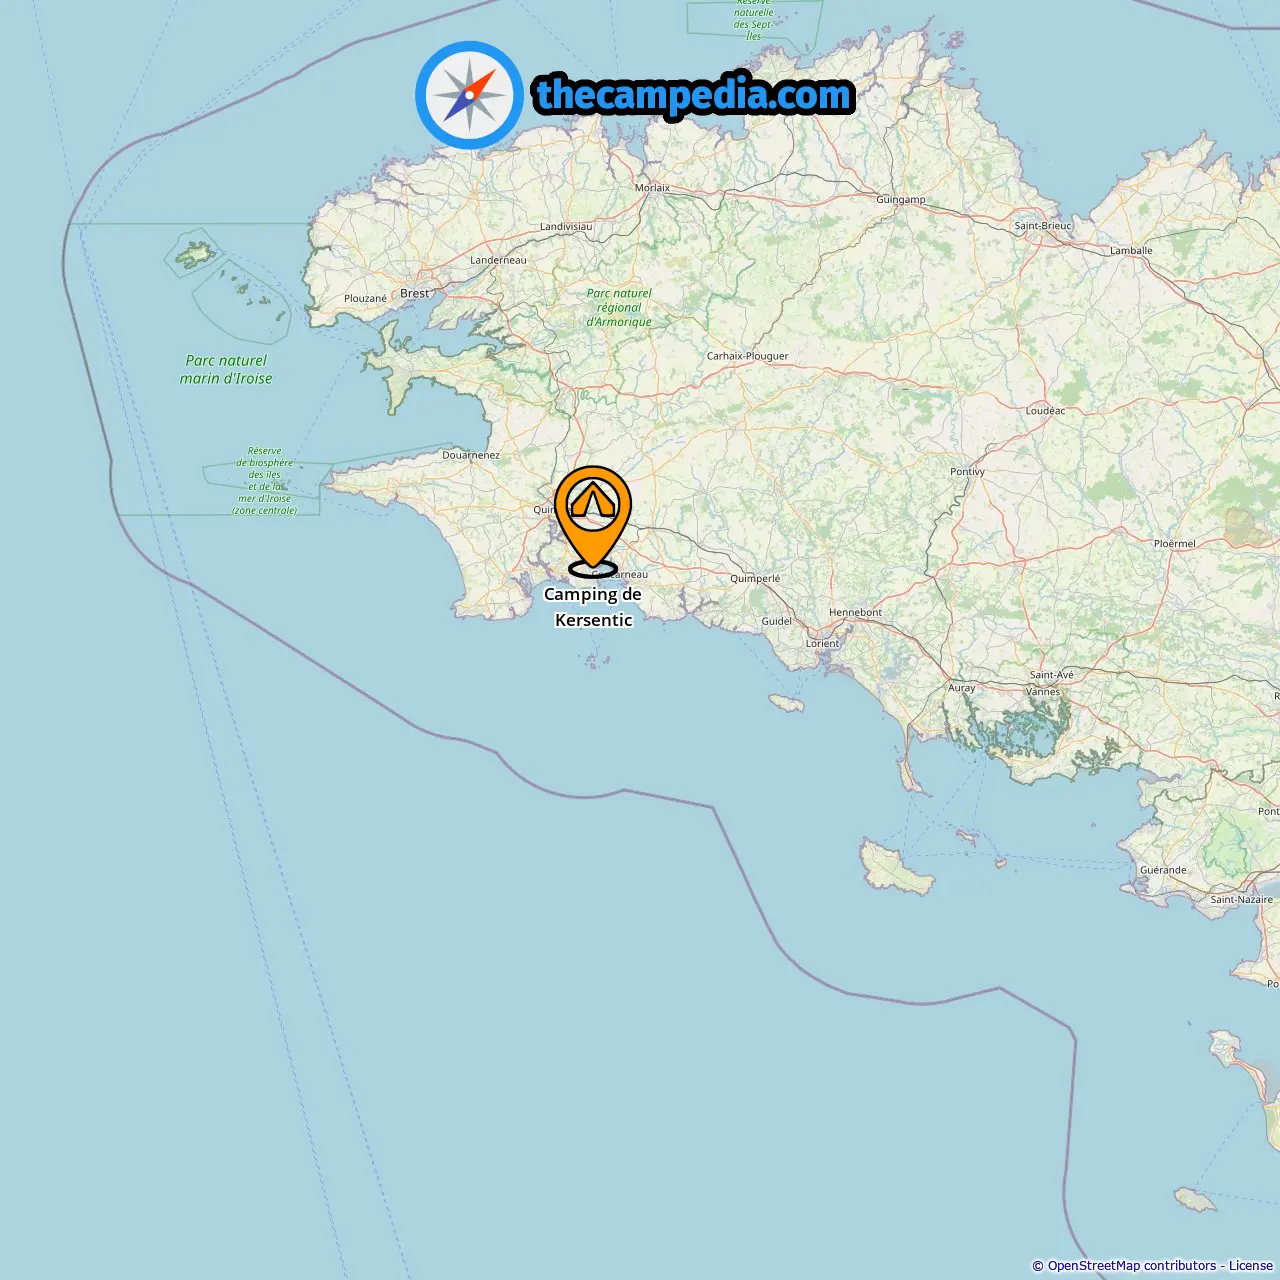Select the Vannes city label
Screen dimensions: 1280x1280
(x=1043, y=691)
